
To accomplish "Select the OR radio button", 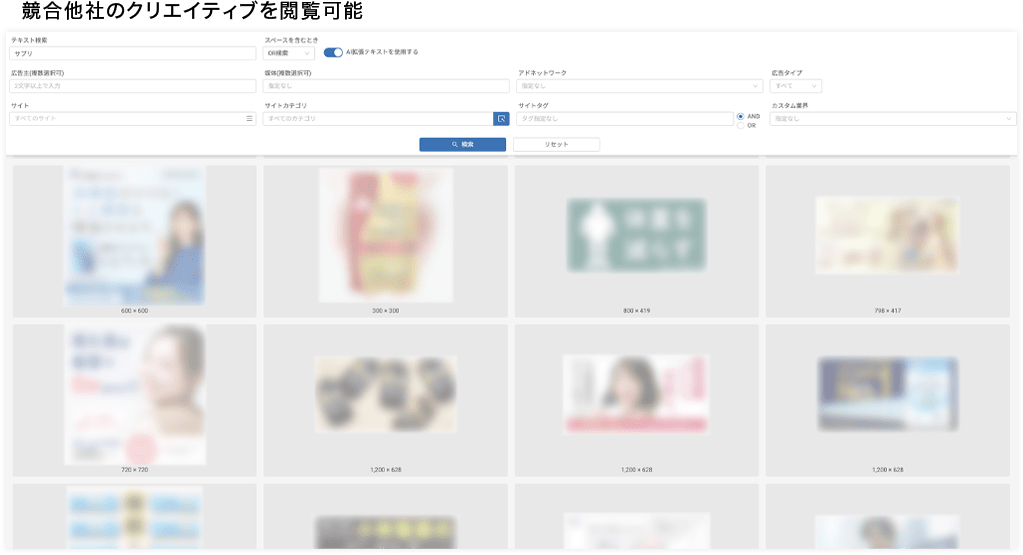I will (740, 126).
